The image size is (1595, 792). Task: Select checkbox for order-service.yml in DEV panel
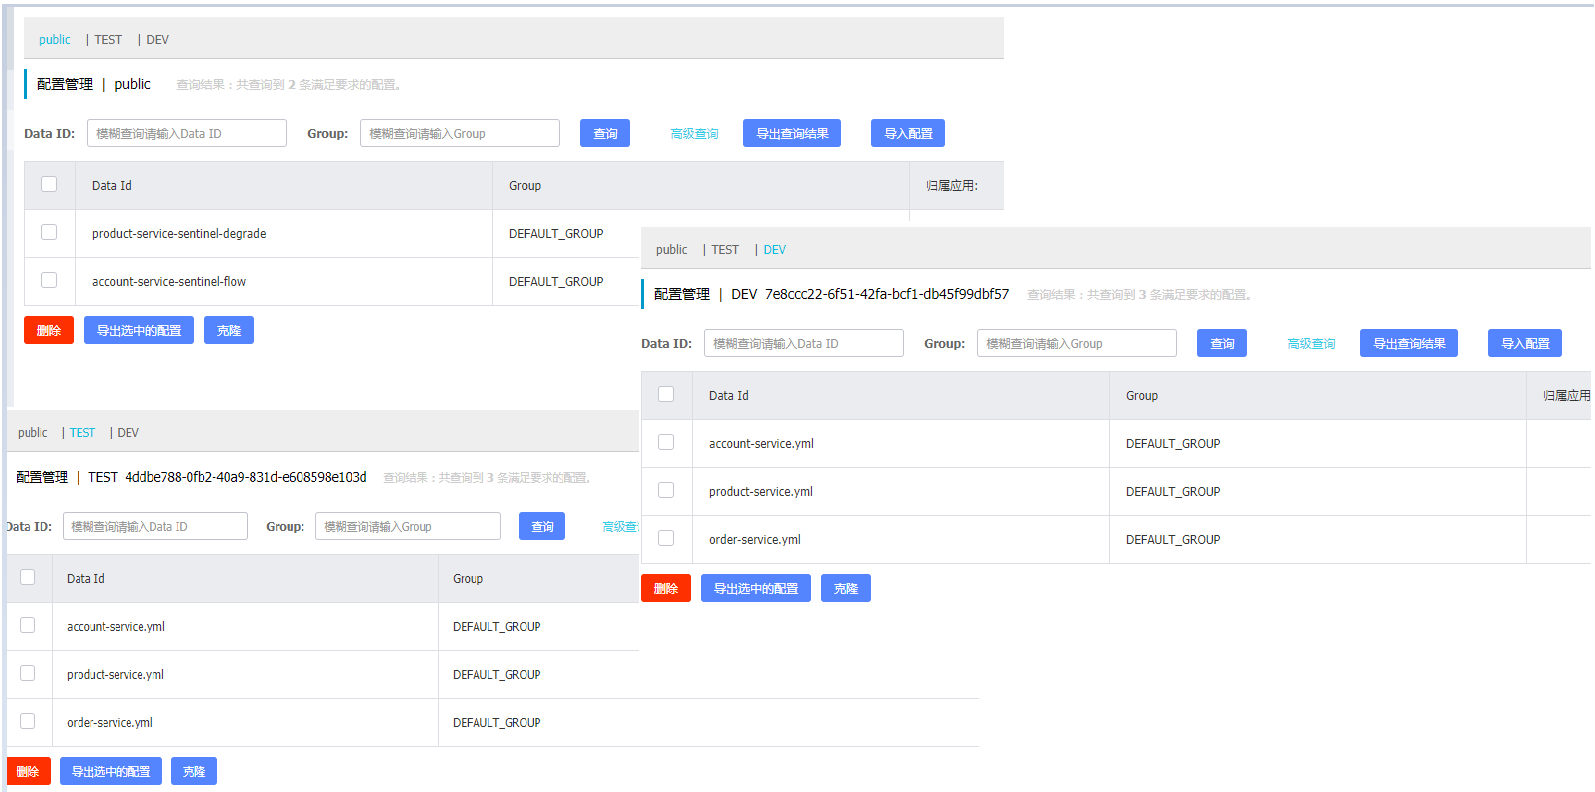[666, 538]
